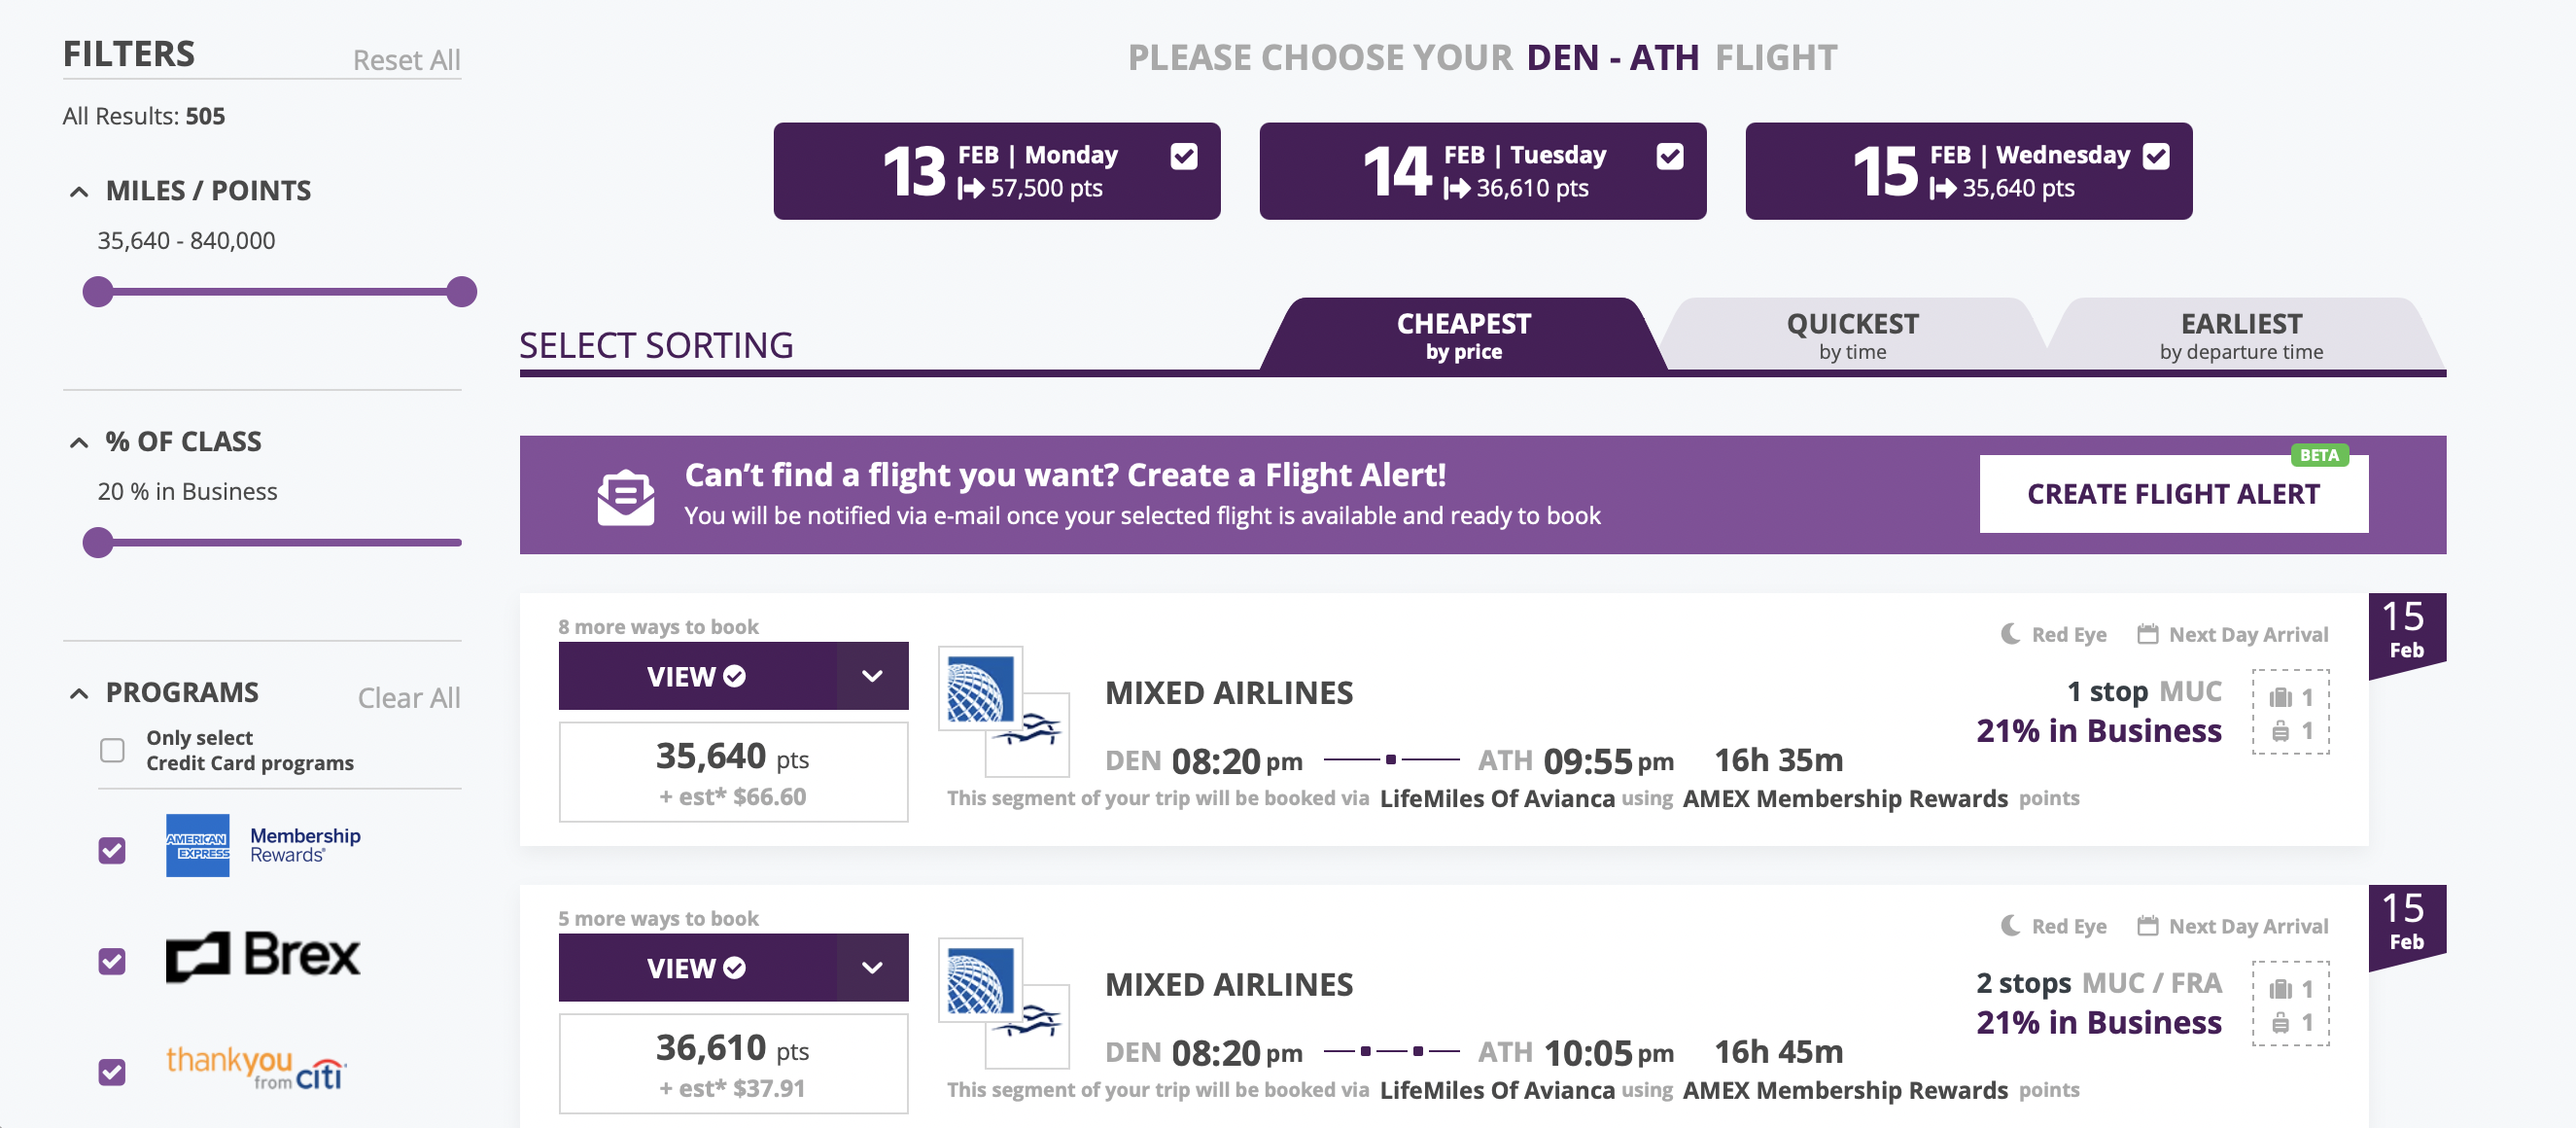Click the % in Business slider handle
The width and height of the screenshot is (2576, 1128).
tap(98, 543)
